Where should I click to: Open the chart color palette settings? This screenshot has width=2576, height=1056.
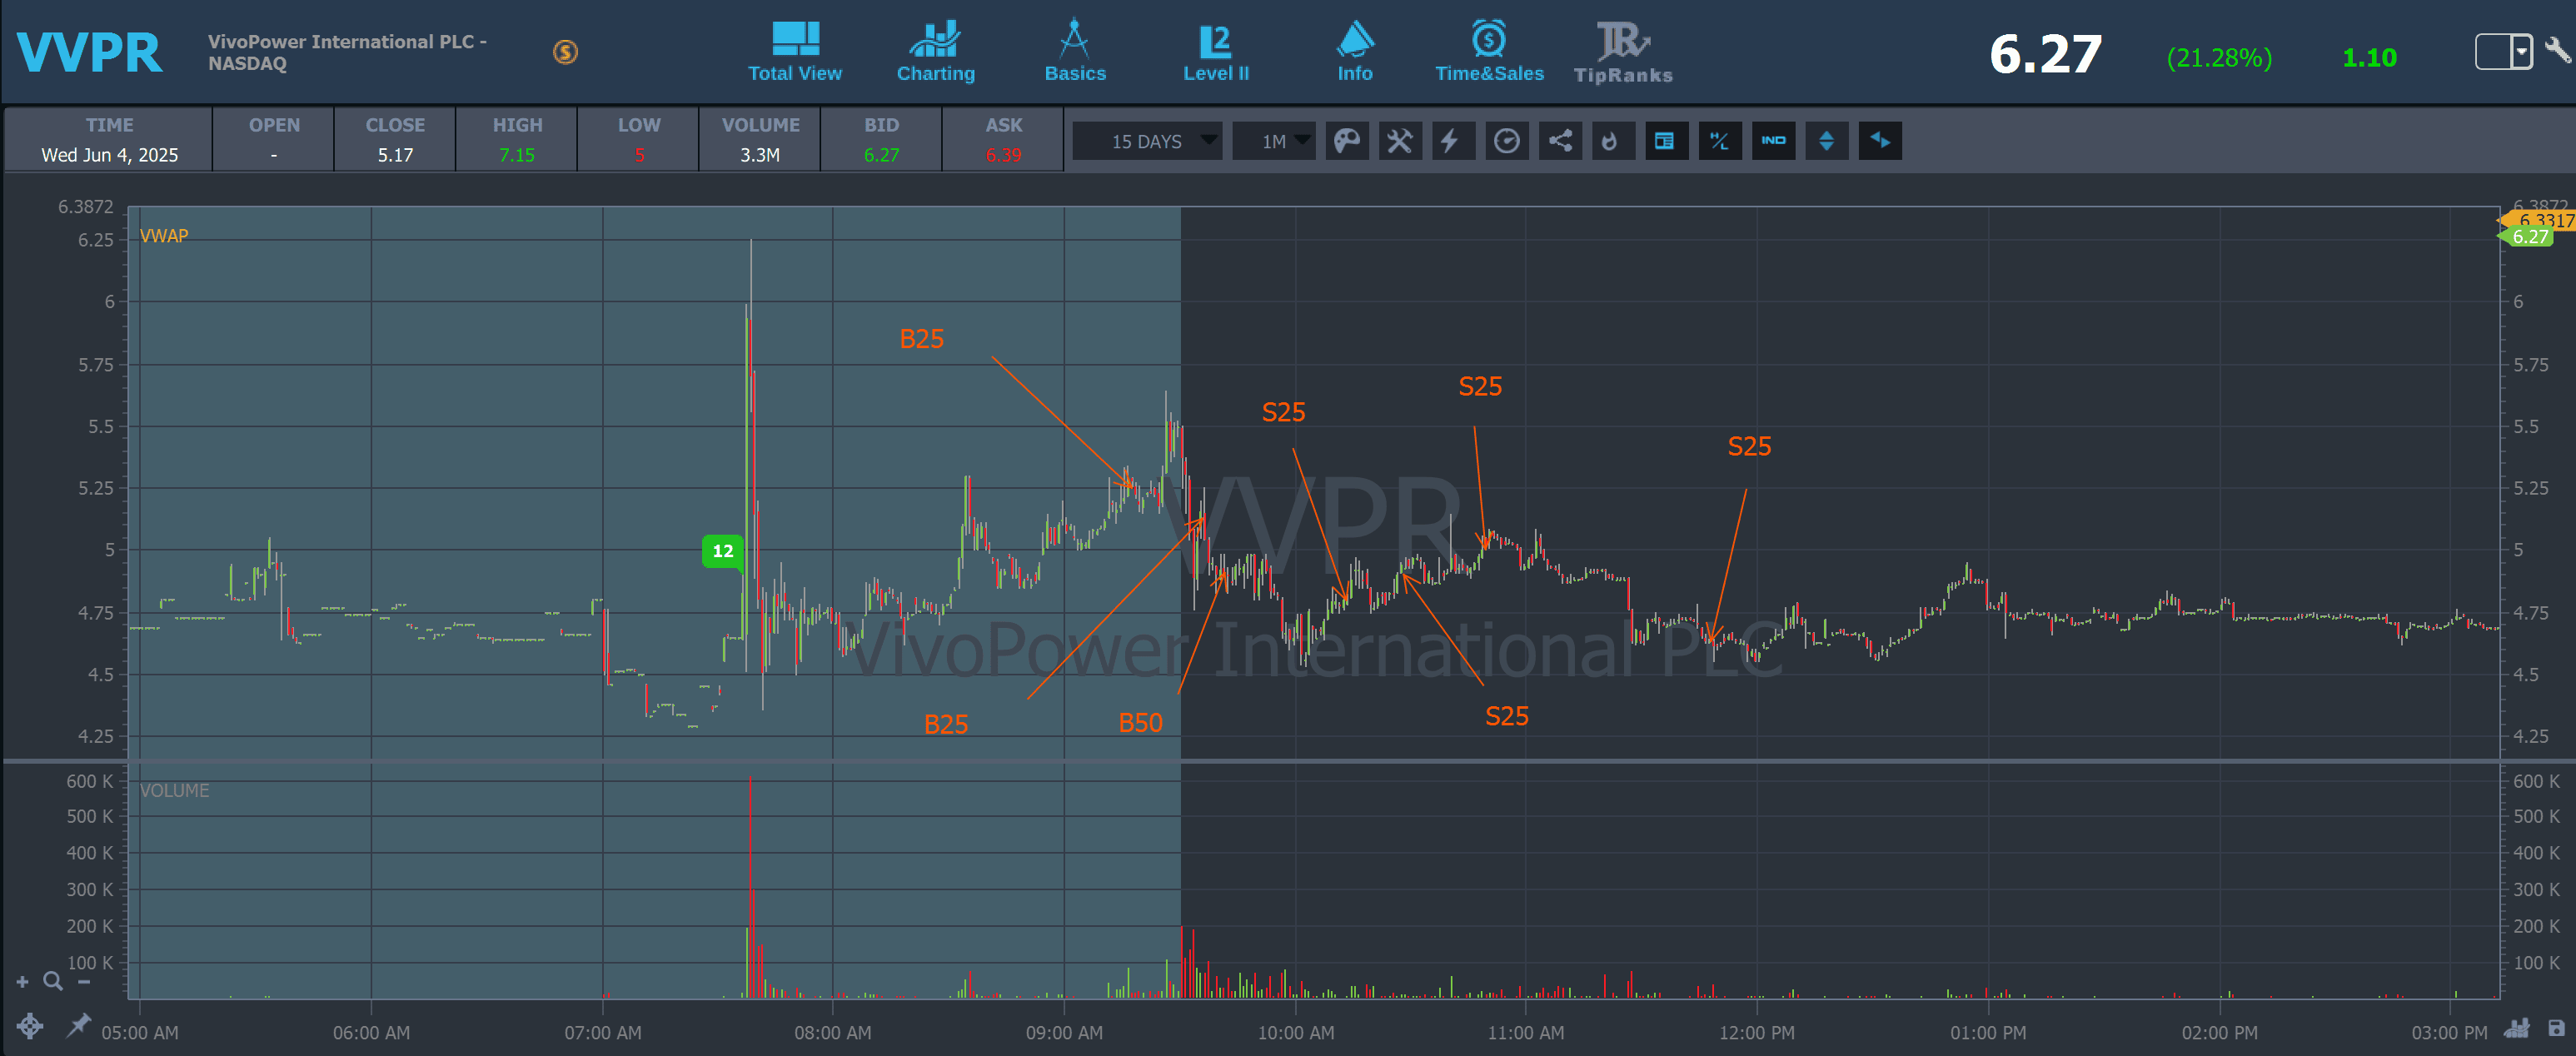(x=1347, y=141)
